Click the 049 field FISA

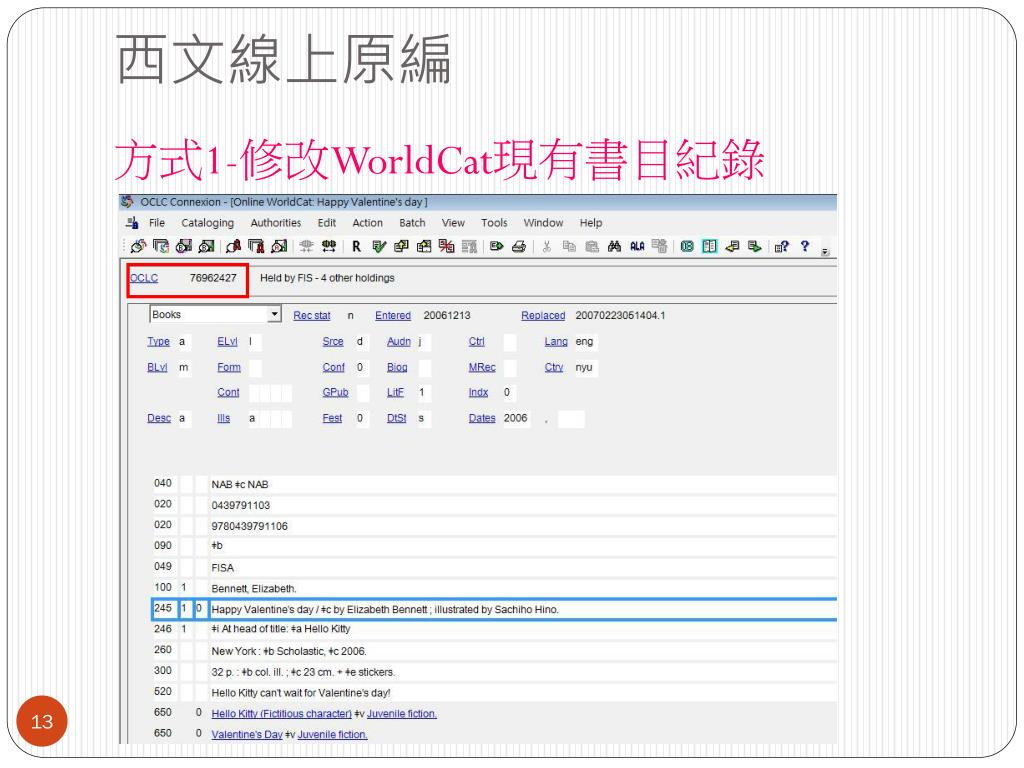tap(222, 568)
